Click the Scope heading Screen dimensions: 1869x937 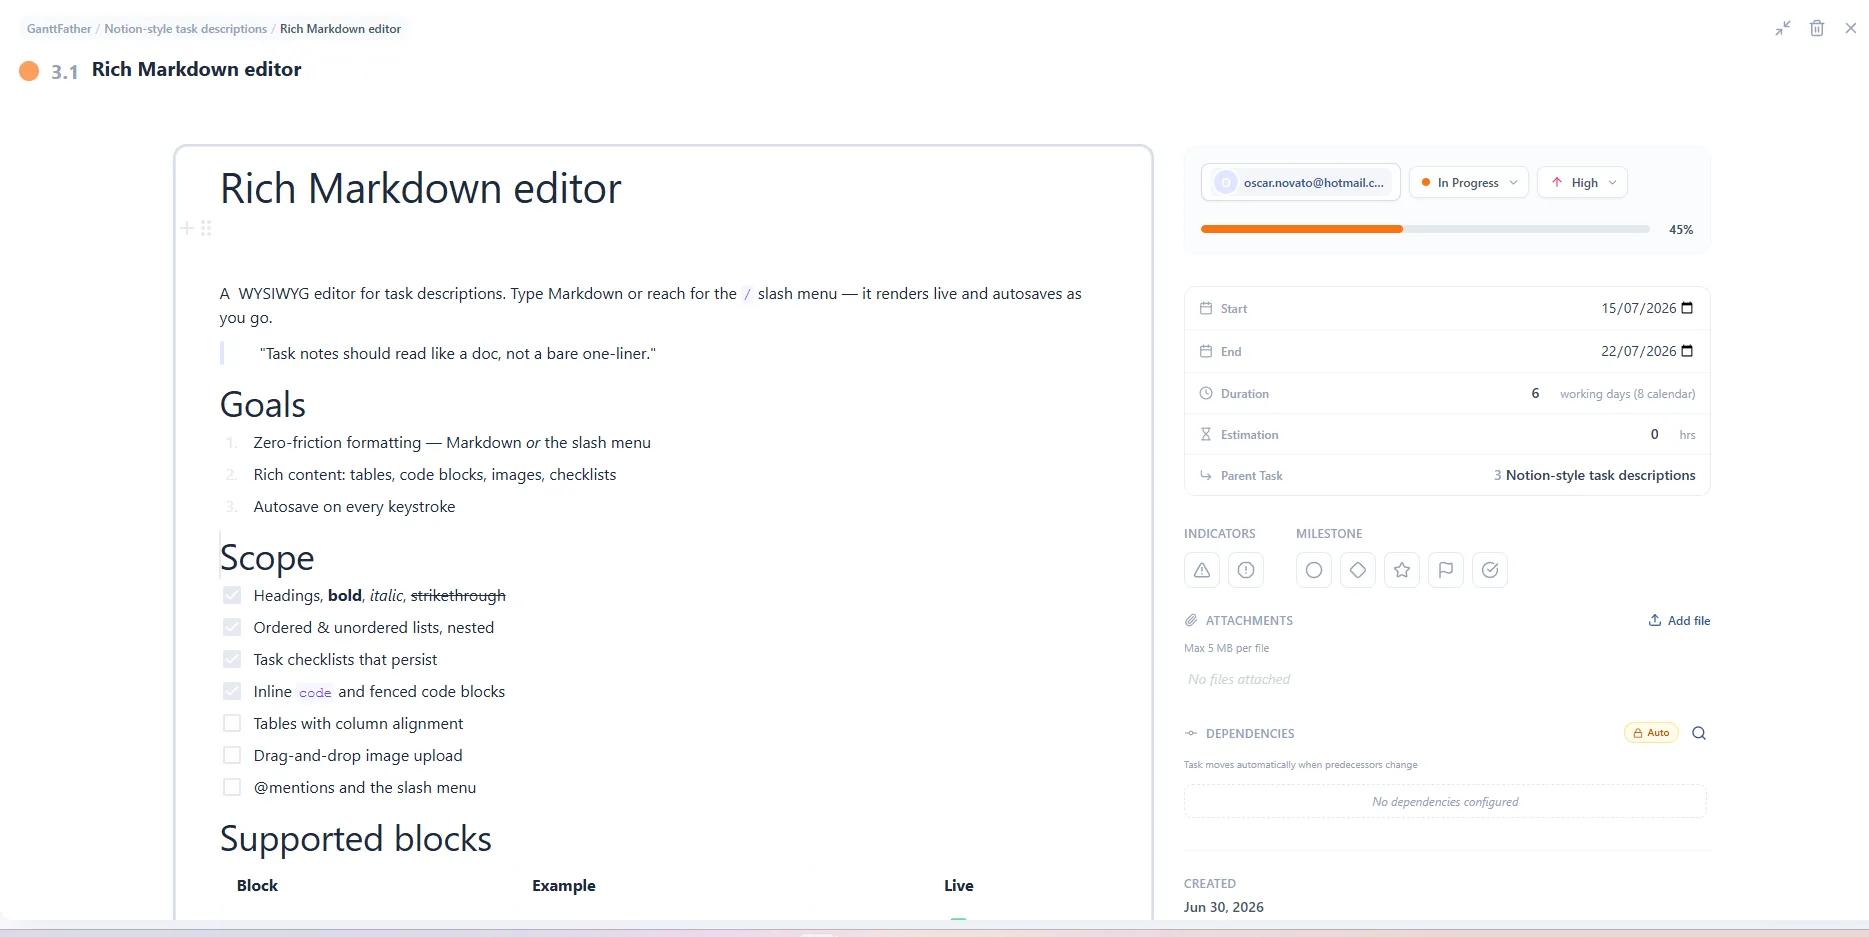click(267, 558)
